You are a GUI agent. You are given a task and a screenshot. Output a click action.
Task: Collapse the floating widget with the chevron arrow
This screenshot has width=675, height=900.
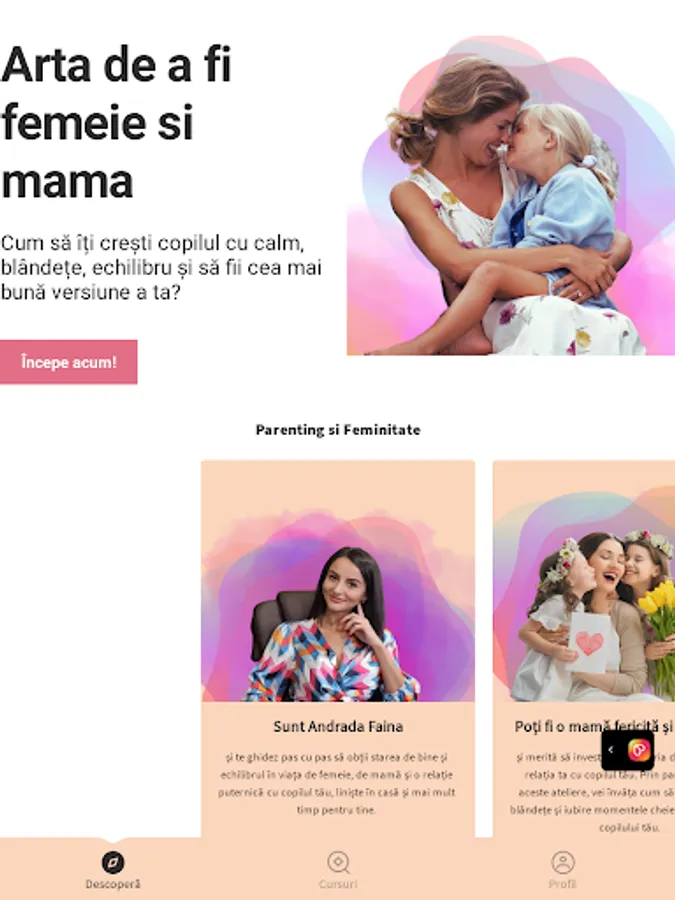611,750
